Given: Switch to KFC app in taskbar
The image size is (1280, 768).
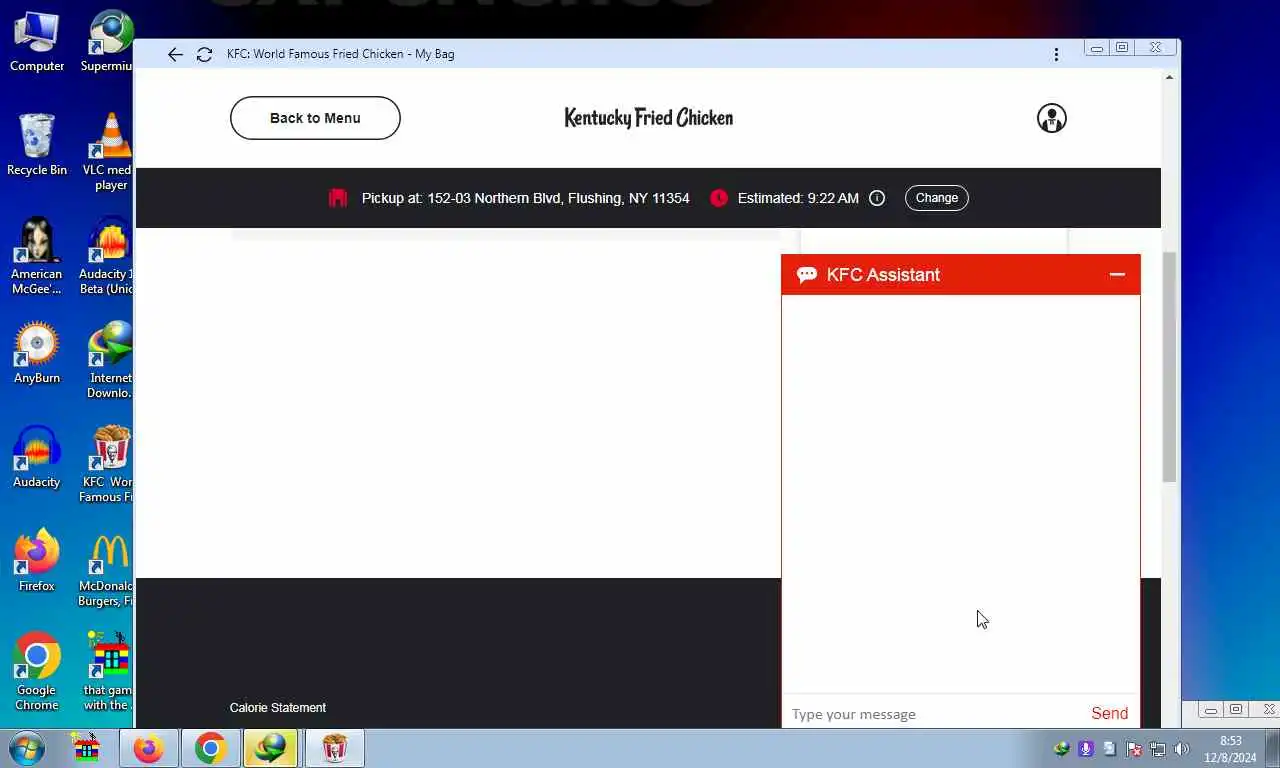Looking at the screenshot, I should pyautogui.click(x=335, y=748).
